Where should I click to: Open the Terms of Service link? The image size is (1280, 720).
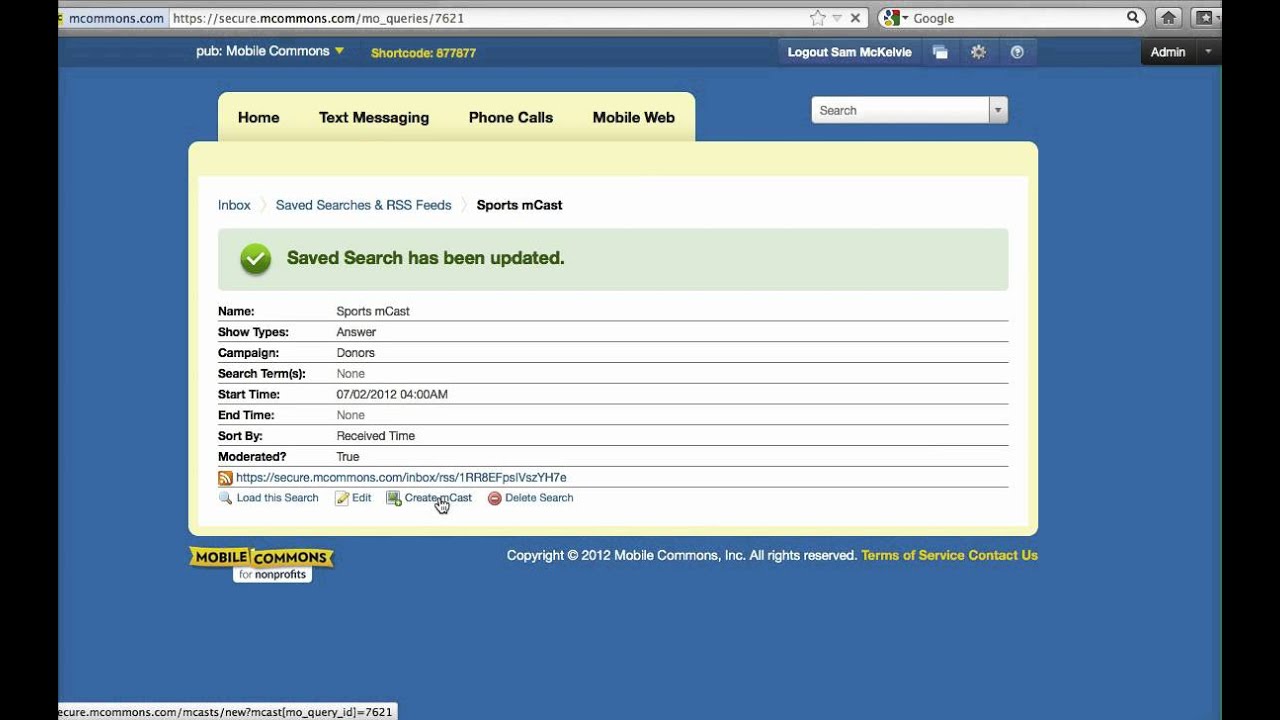point(913,555)
